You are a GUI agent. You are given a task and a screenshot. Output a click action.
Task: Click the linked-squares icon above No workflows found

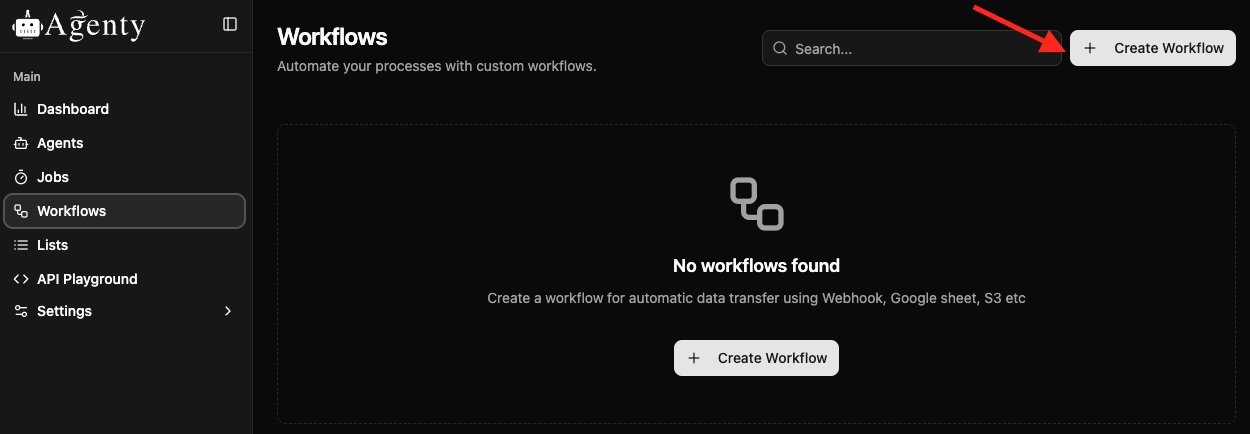[756, 203]
